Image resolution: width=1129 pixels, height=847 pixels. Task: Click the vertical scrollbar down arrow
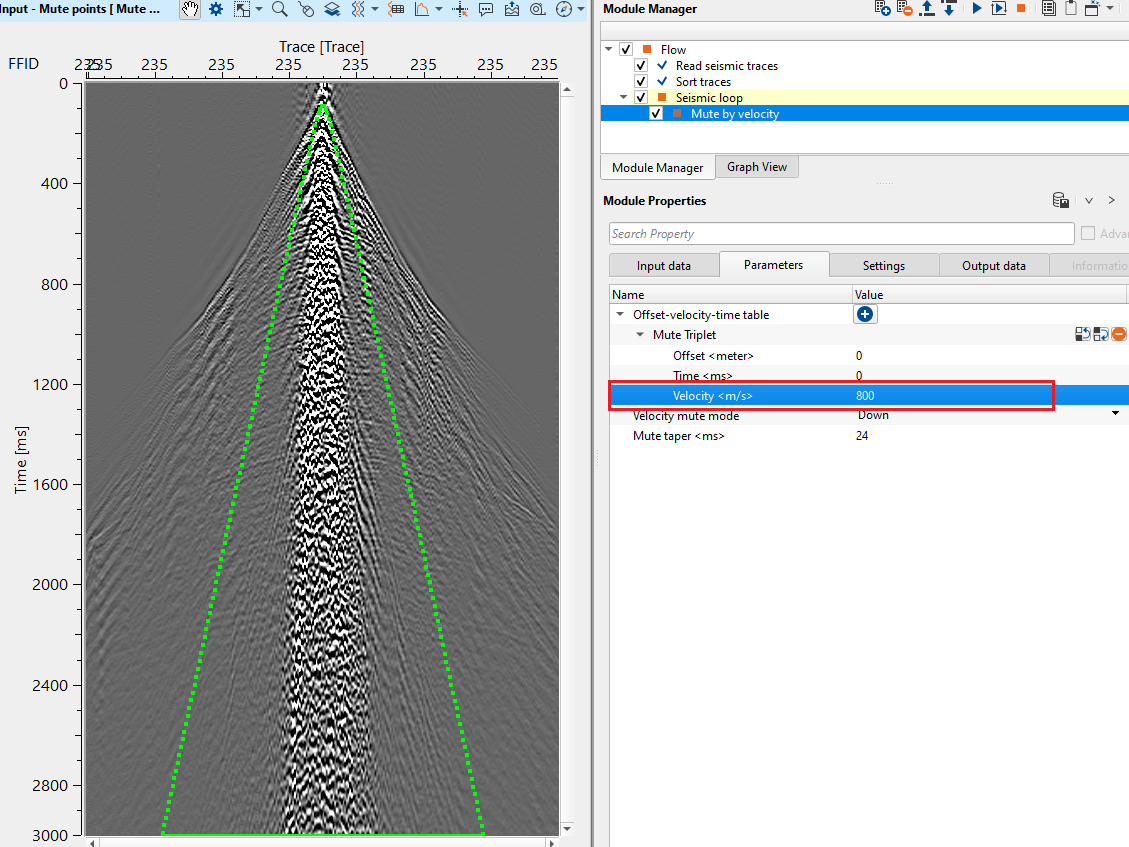point(568,830)
